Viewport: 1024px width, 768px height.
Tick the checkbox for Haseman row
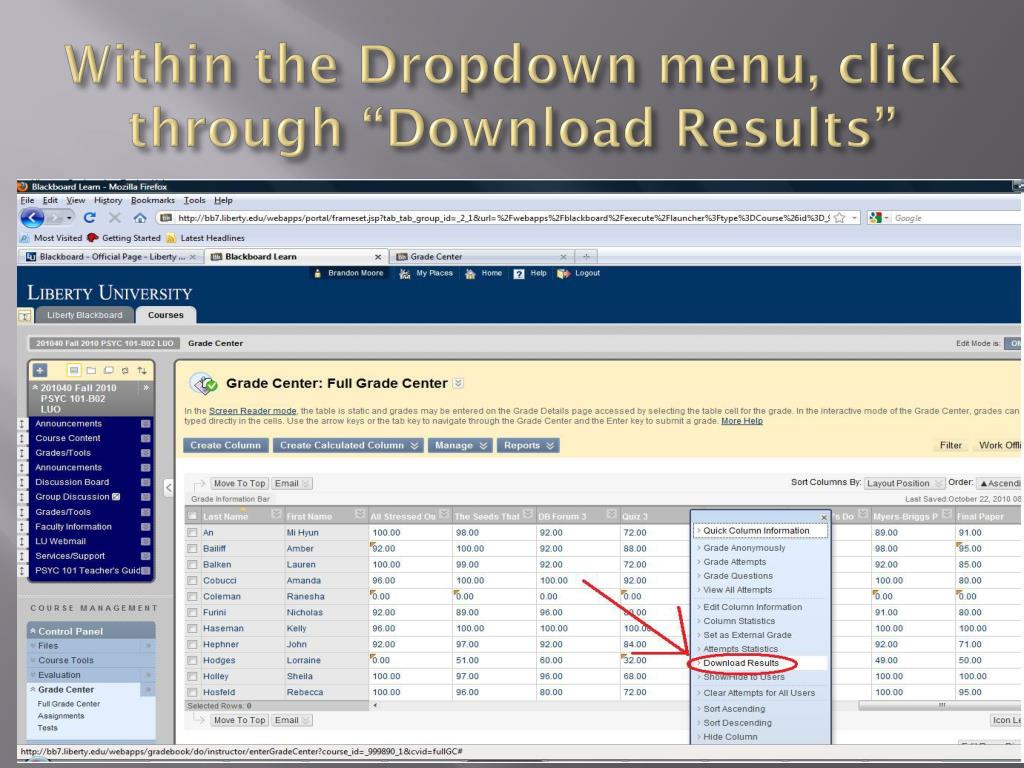point(192,628)
